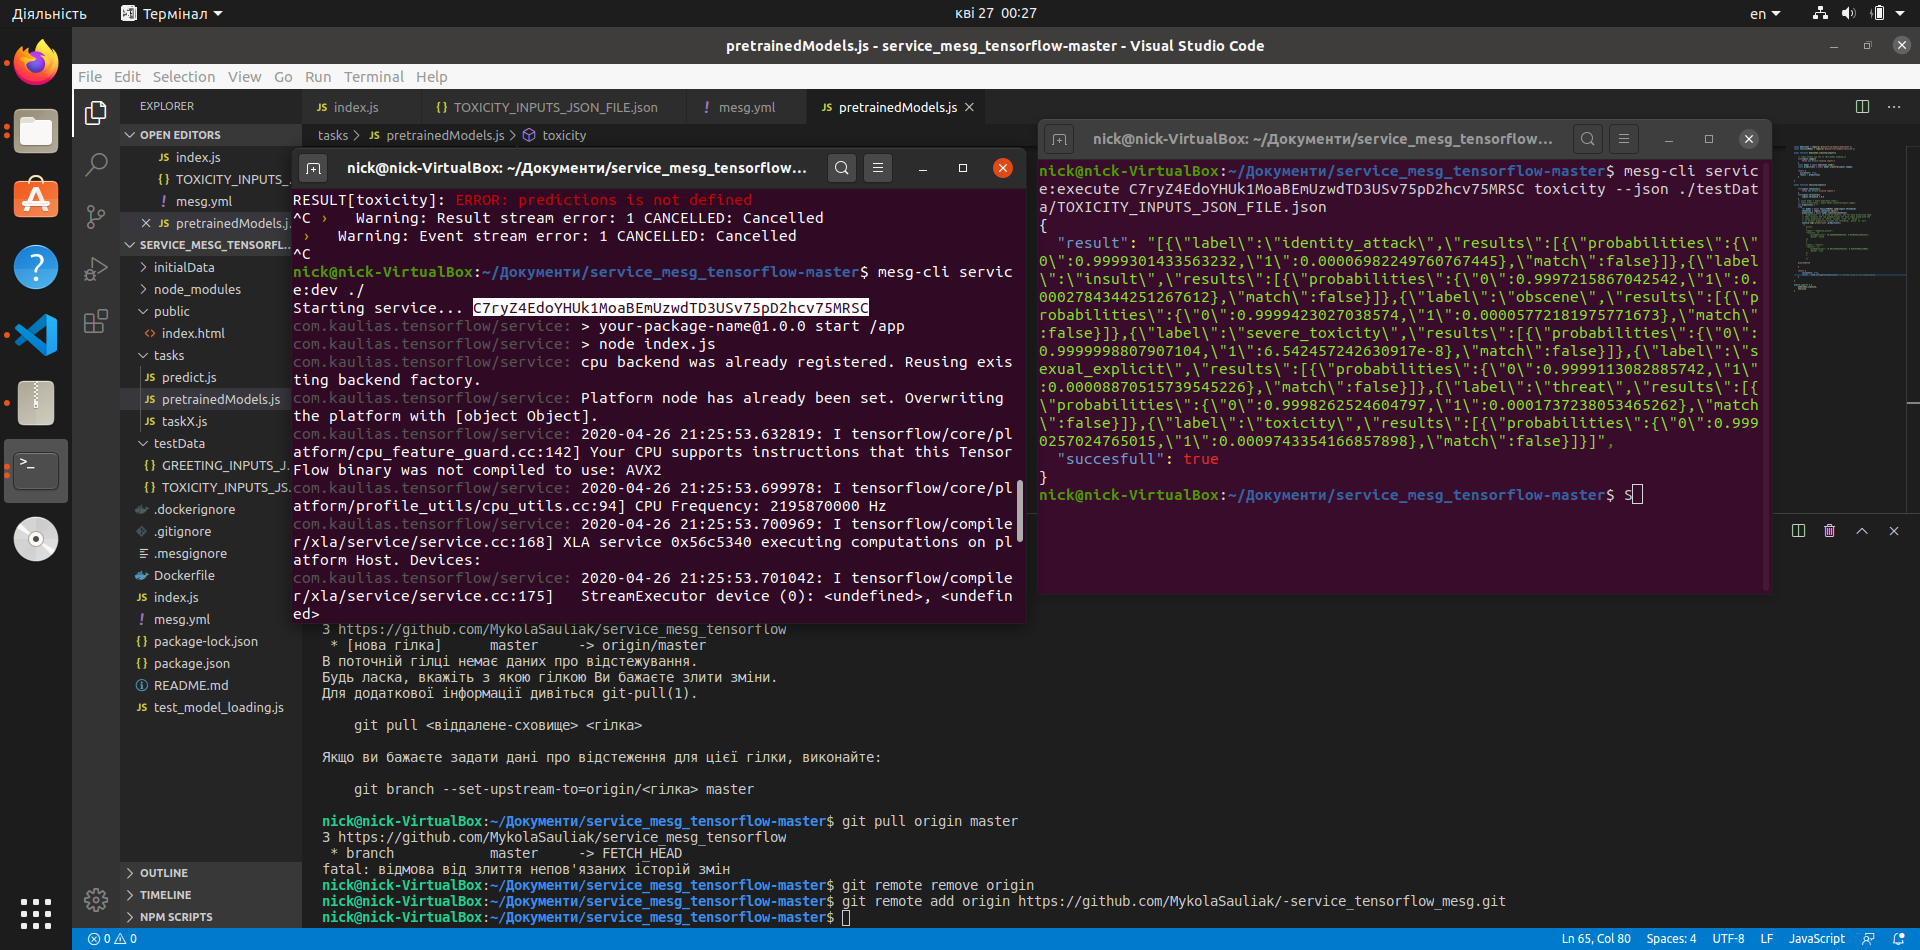The height and width of the screenshot is (950, 1920).
Task: Change encoding via UTF-8 in status bar
Action: click(1728, 939)
